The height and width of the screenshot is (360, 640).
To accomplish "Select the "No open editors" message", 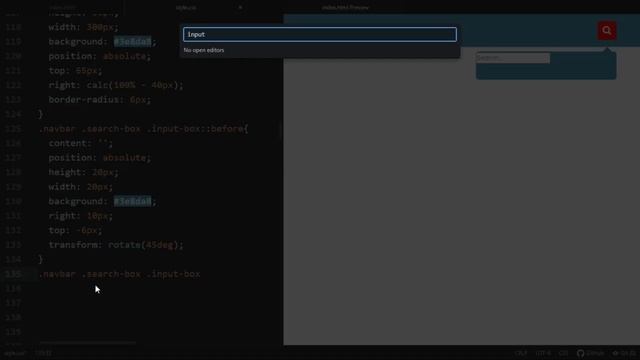I will (x=204, y=50).
